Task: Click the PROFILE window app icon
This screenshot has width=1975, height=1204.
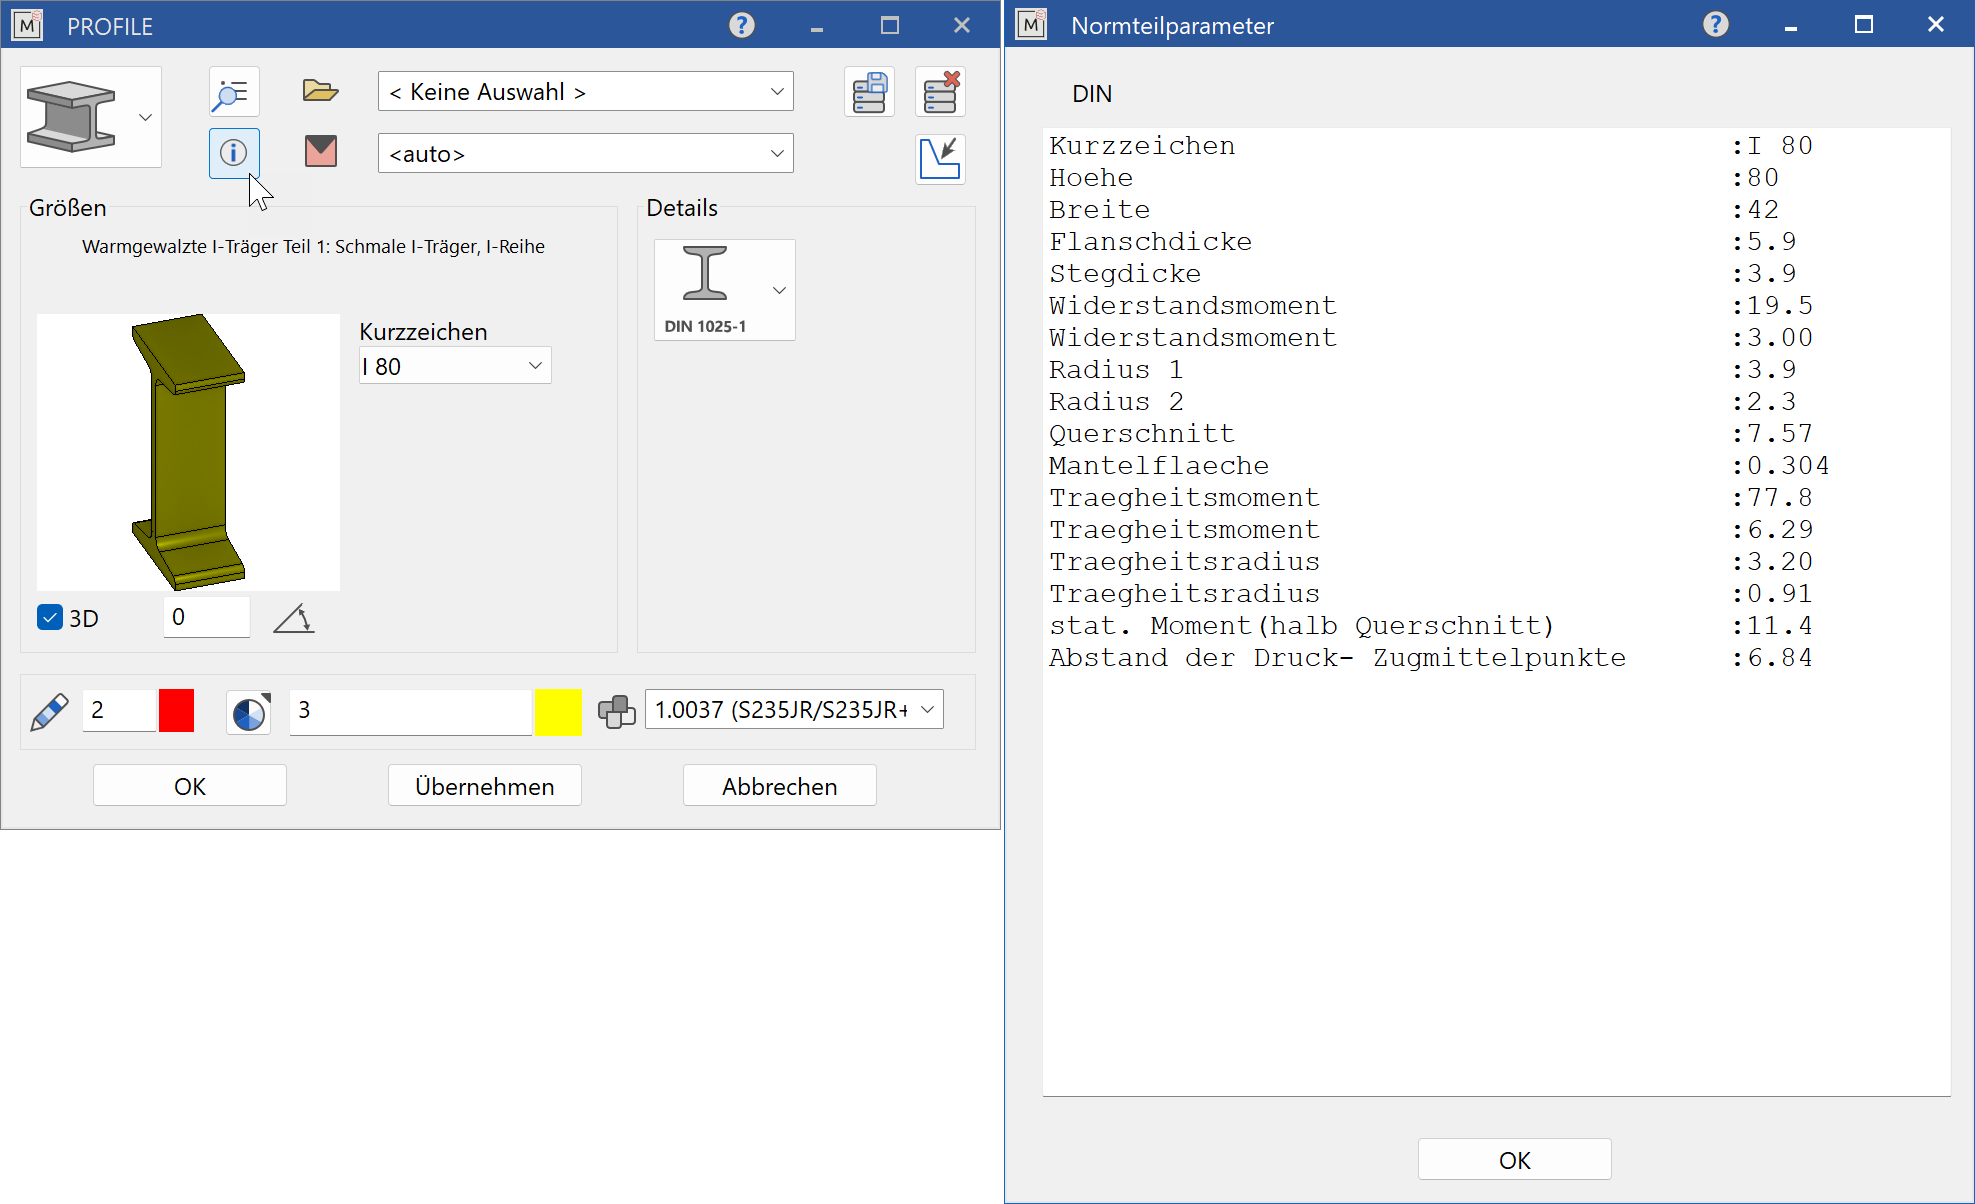Action: click(x=27, y=25)
